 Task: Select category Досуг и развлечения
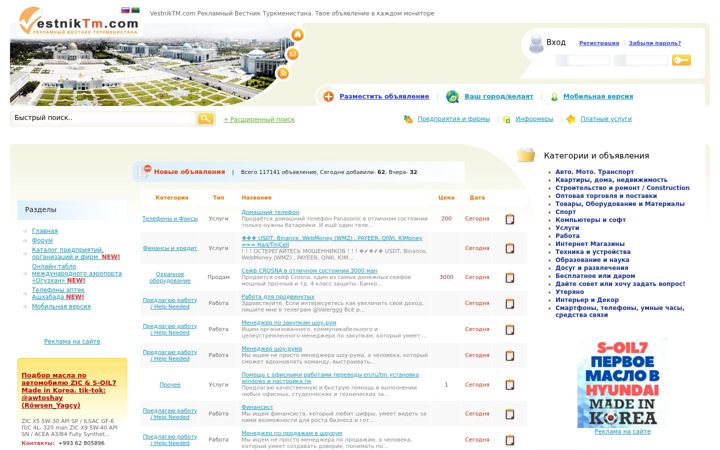(x=592, y=268)
